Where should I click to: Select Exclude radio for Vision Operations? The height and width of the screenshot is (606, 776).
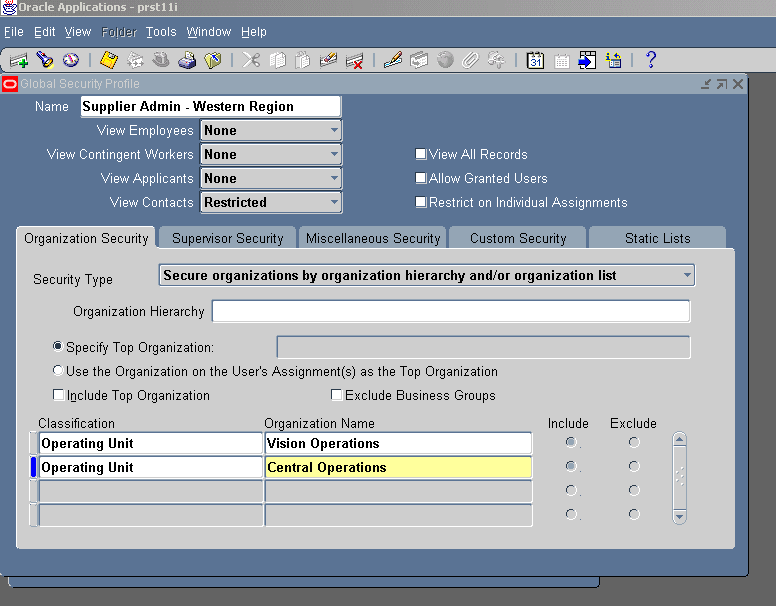coord(634,442)
